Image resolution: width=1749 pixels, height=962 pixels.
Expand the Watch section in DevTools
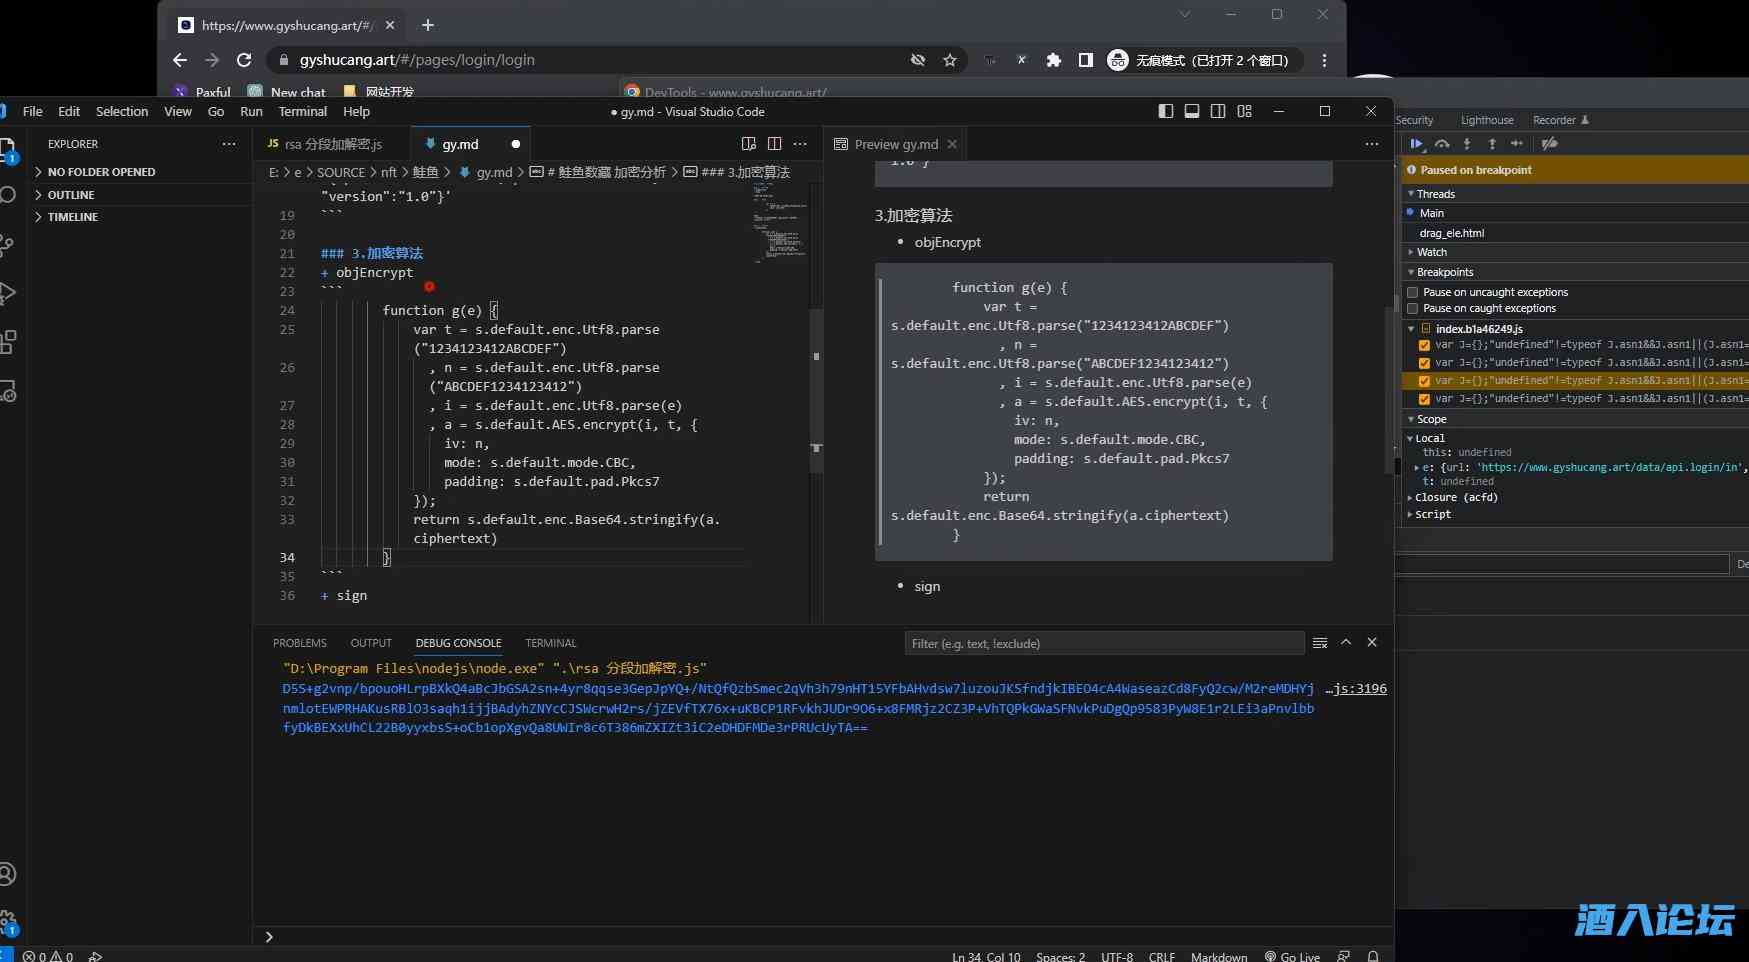(x=1431, y=252)
